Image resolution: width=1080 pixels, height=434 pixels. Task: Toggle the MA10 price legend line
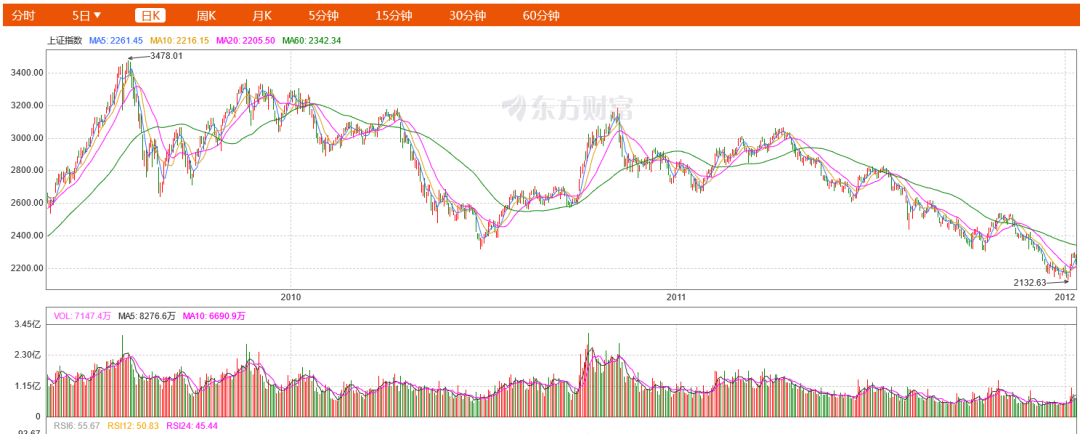[179, 41]
